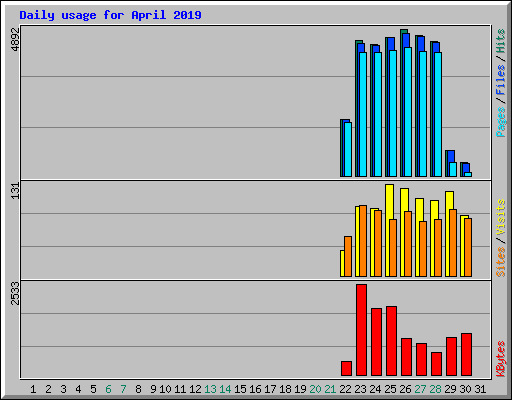Image resolution: width=512 pixels, height=400 pixels.
Task: Click the cyan Pages bar for day 26
Action: click(408, 112)
